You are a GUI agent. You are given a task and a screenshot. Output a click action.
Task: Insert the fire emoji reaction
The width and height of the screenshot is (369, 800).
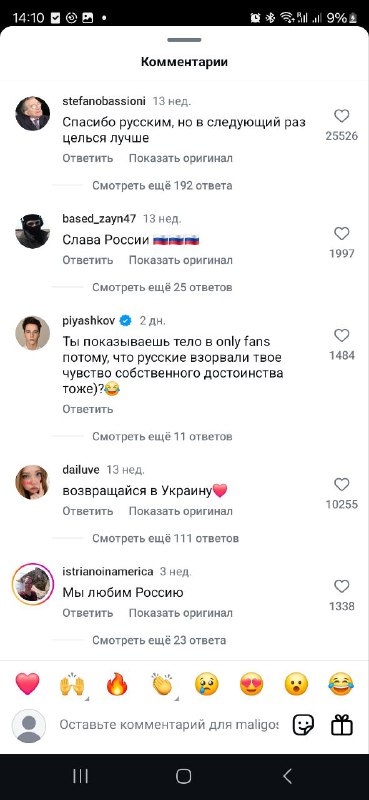click(117, 684)
